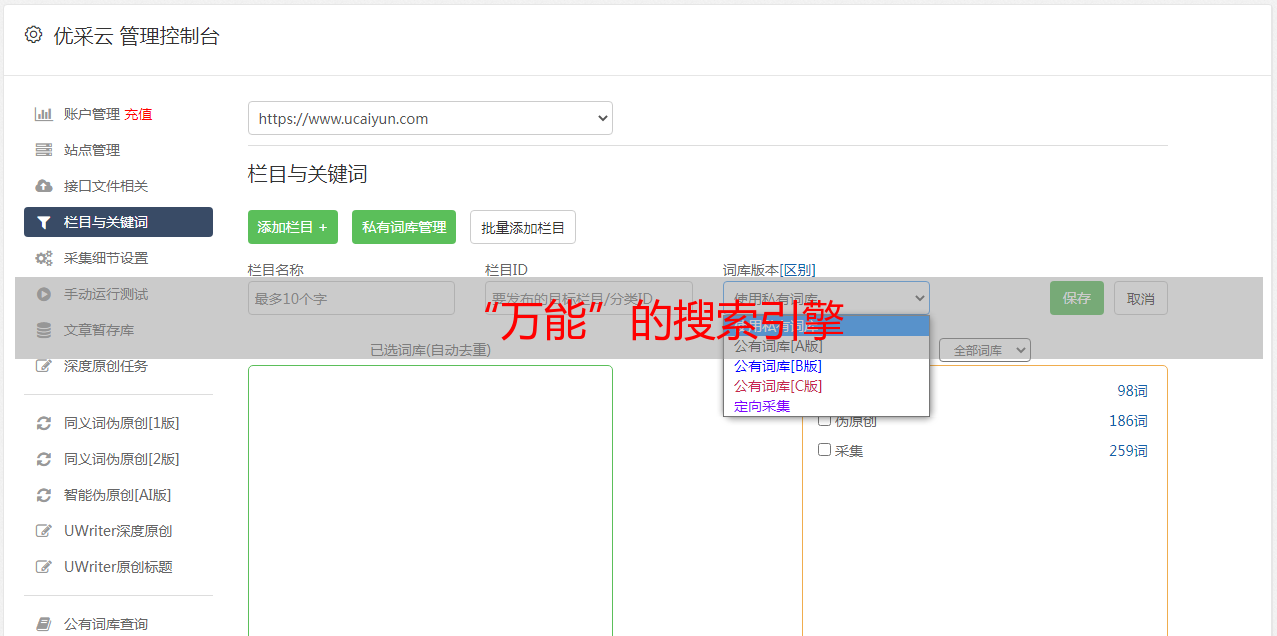Open the 全部词库 filter dropdown
The height and width of the screenshot is (636, 1277).
[x=985, y=350]
